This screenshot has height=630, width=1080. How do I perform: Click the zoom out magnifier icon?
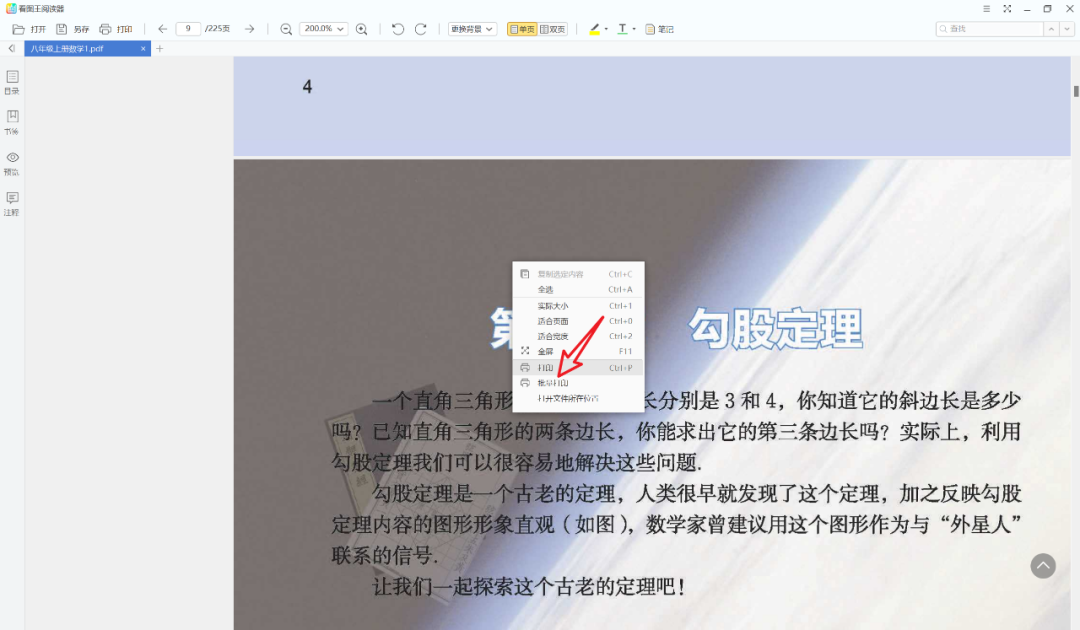(x=286, y=29)
